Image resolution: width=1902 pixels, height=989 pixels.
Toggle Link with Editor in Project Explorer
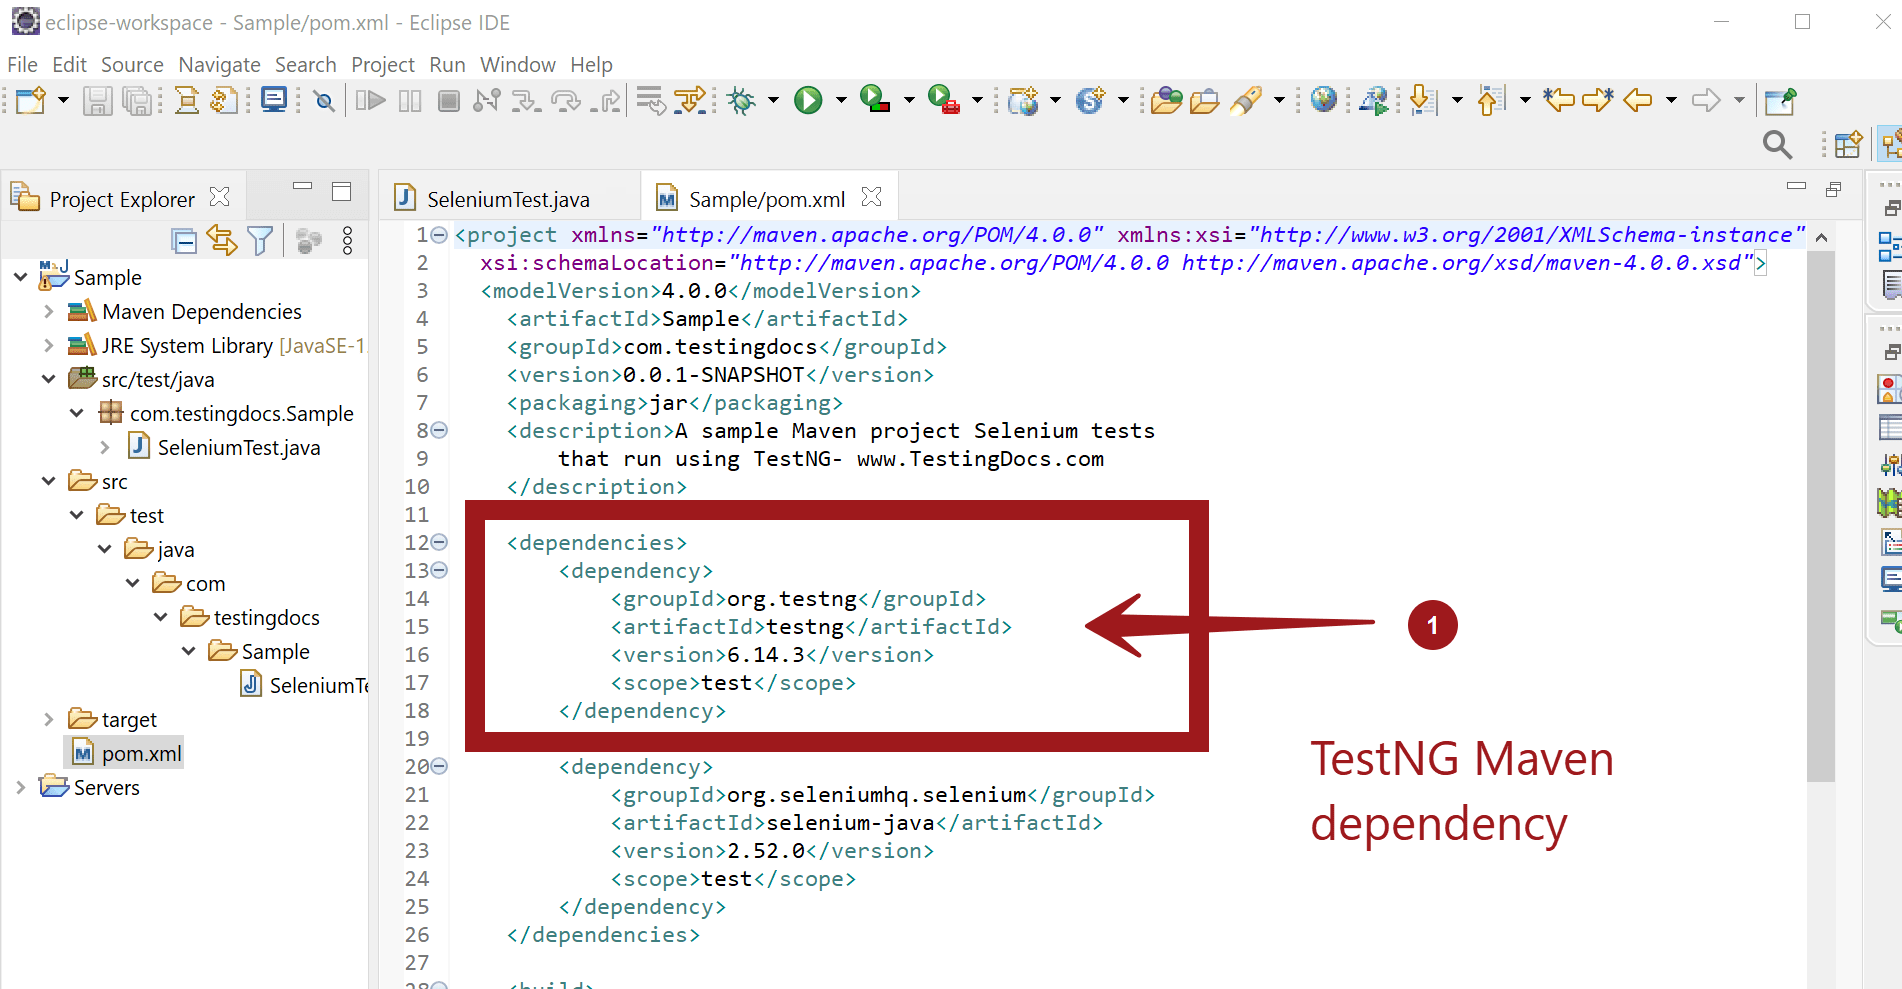222,240
